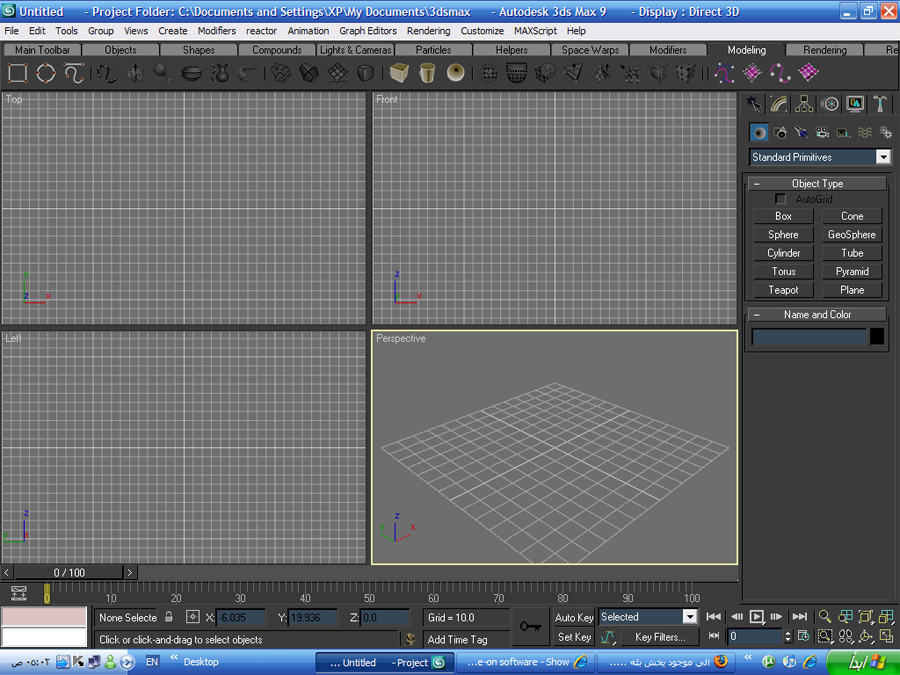Open the Create command panel tab

tap(753, 104)
